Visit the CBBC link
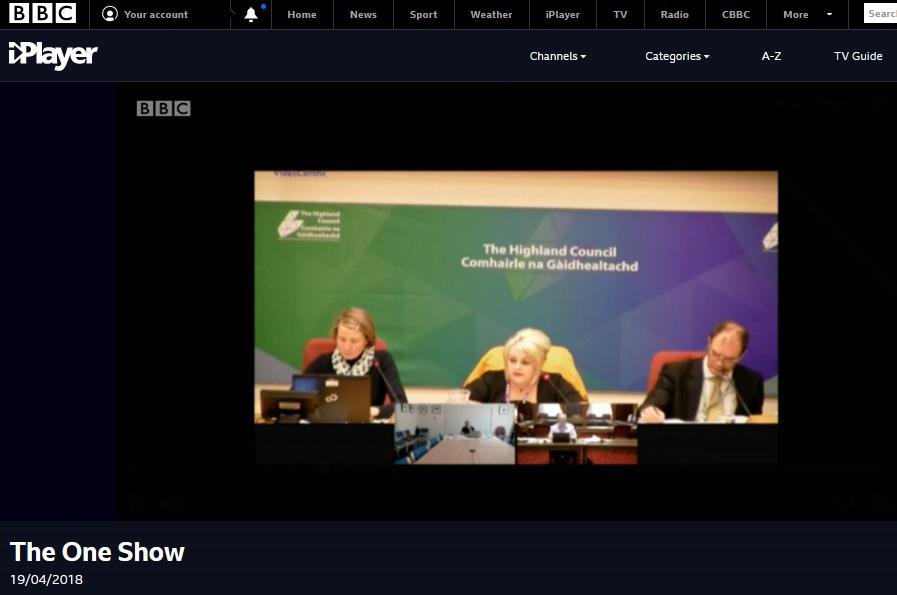This screenshot has width=897, height=595. 736,14
